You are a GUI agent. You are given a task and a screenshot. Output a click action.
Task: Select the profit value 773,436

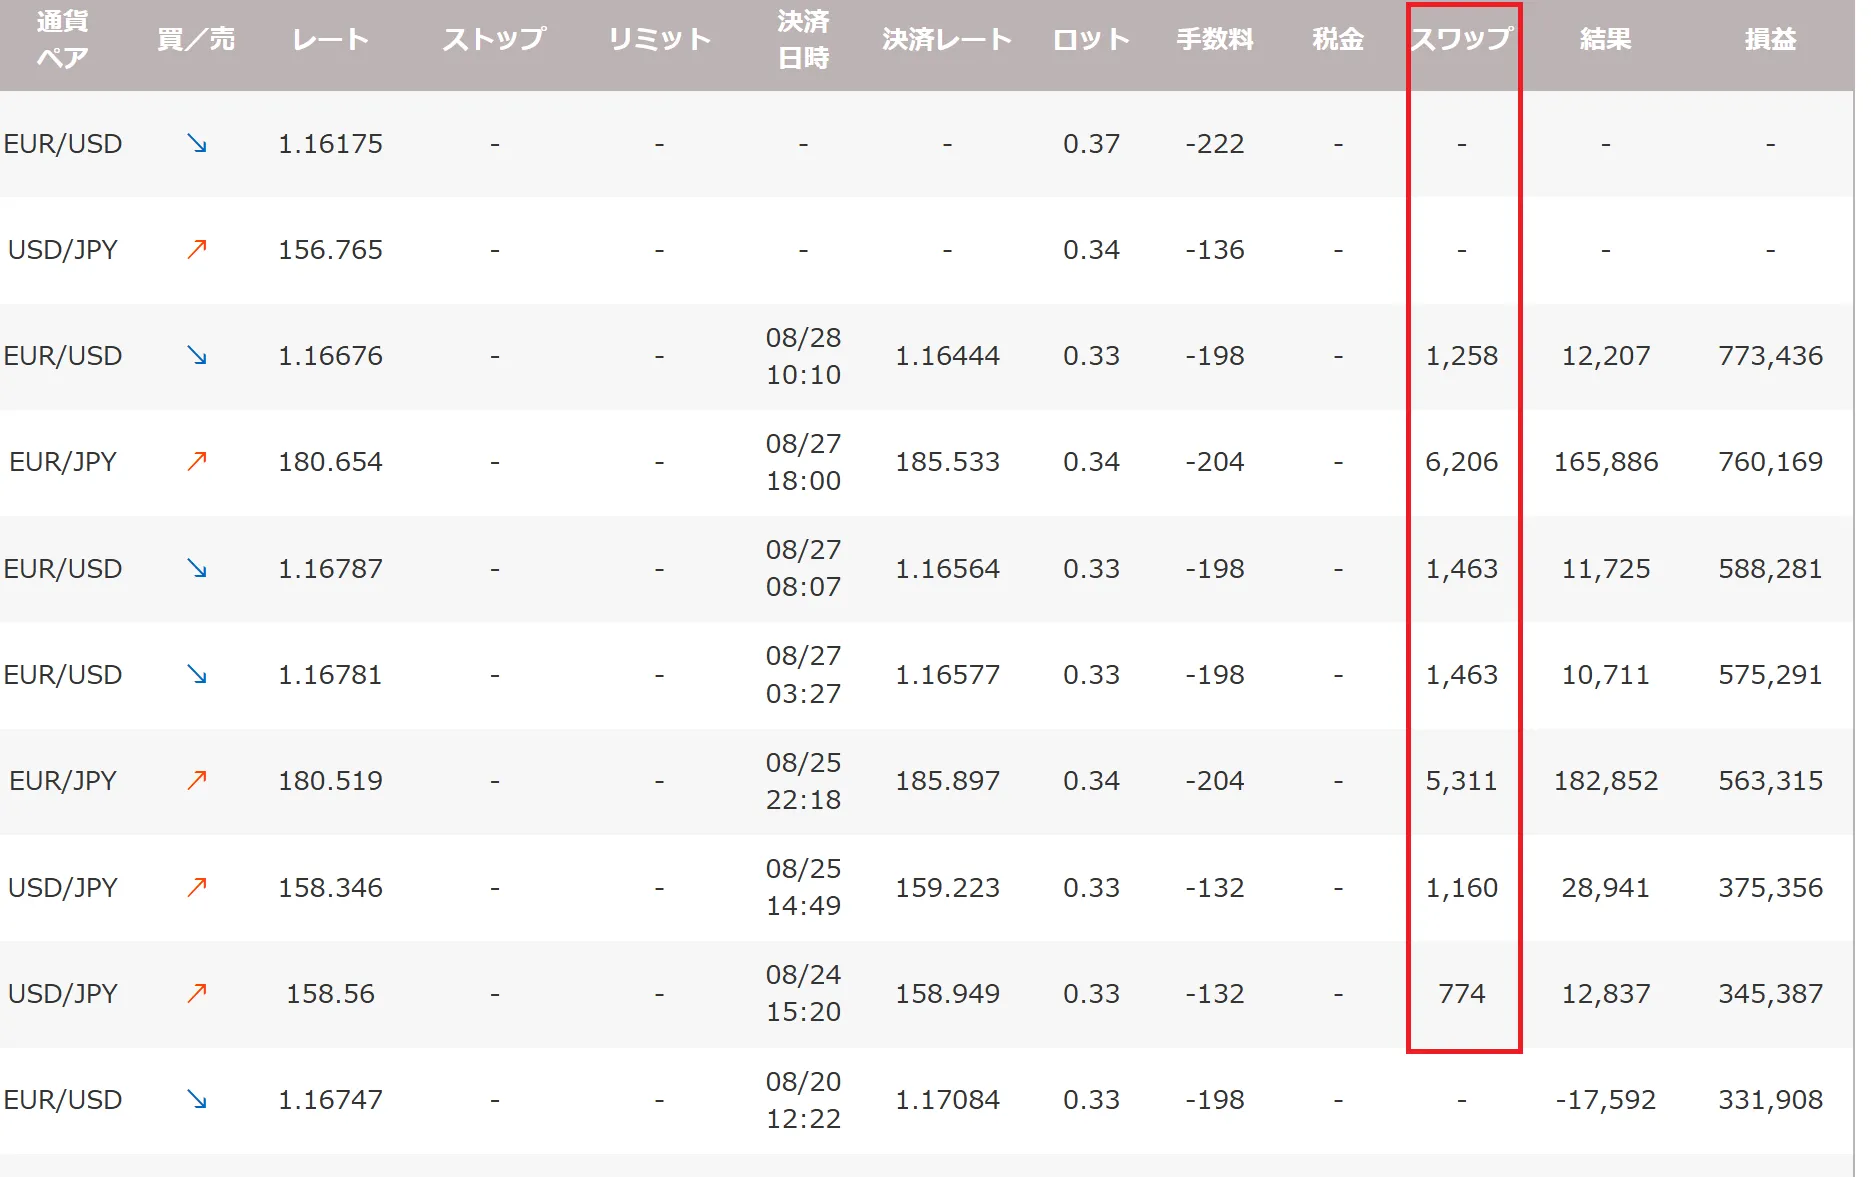click(1770, 356)
